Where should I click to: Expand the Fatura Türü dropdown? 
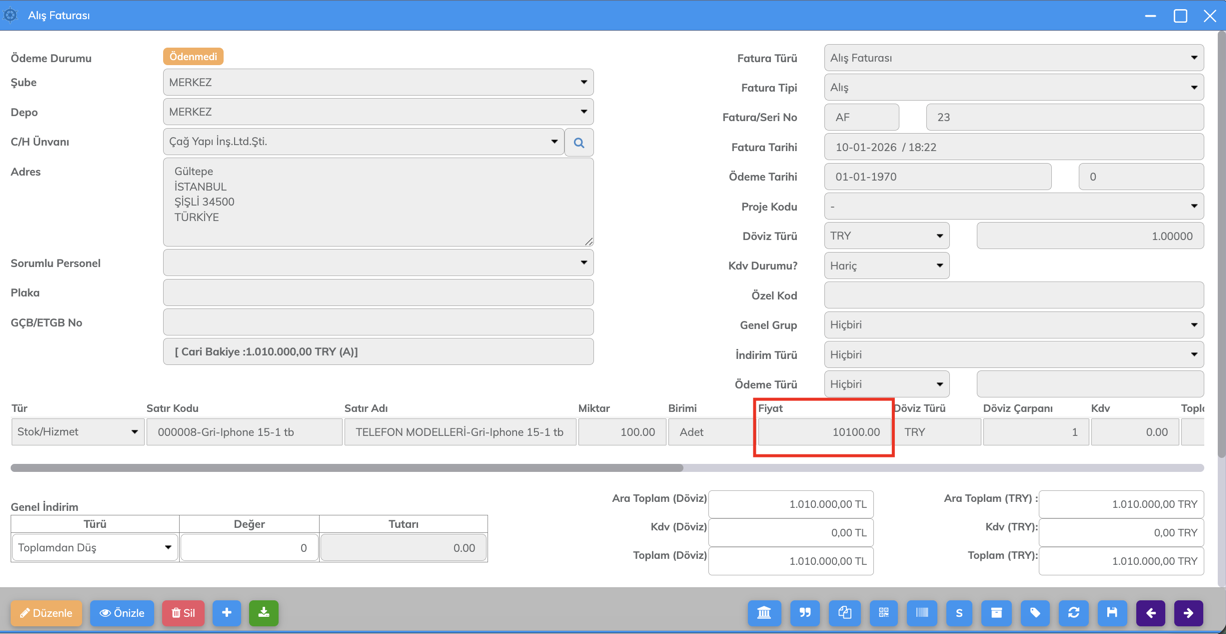click(x=1013, y=58)
